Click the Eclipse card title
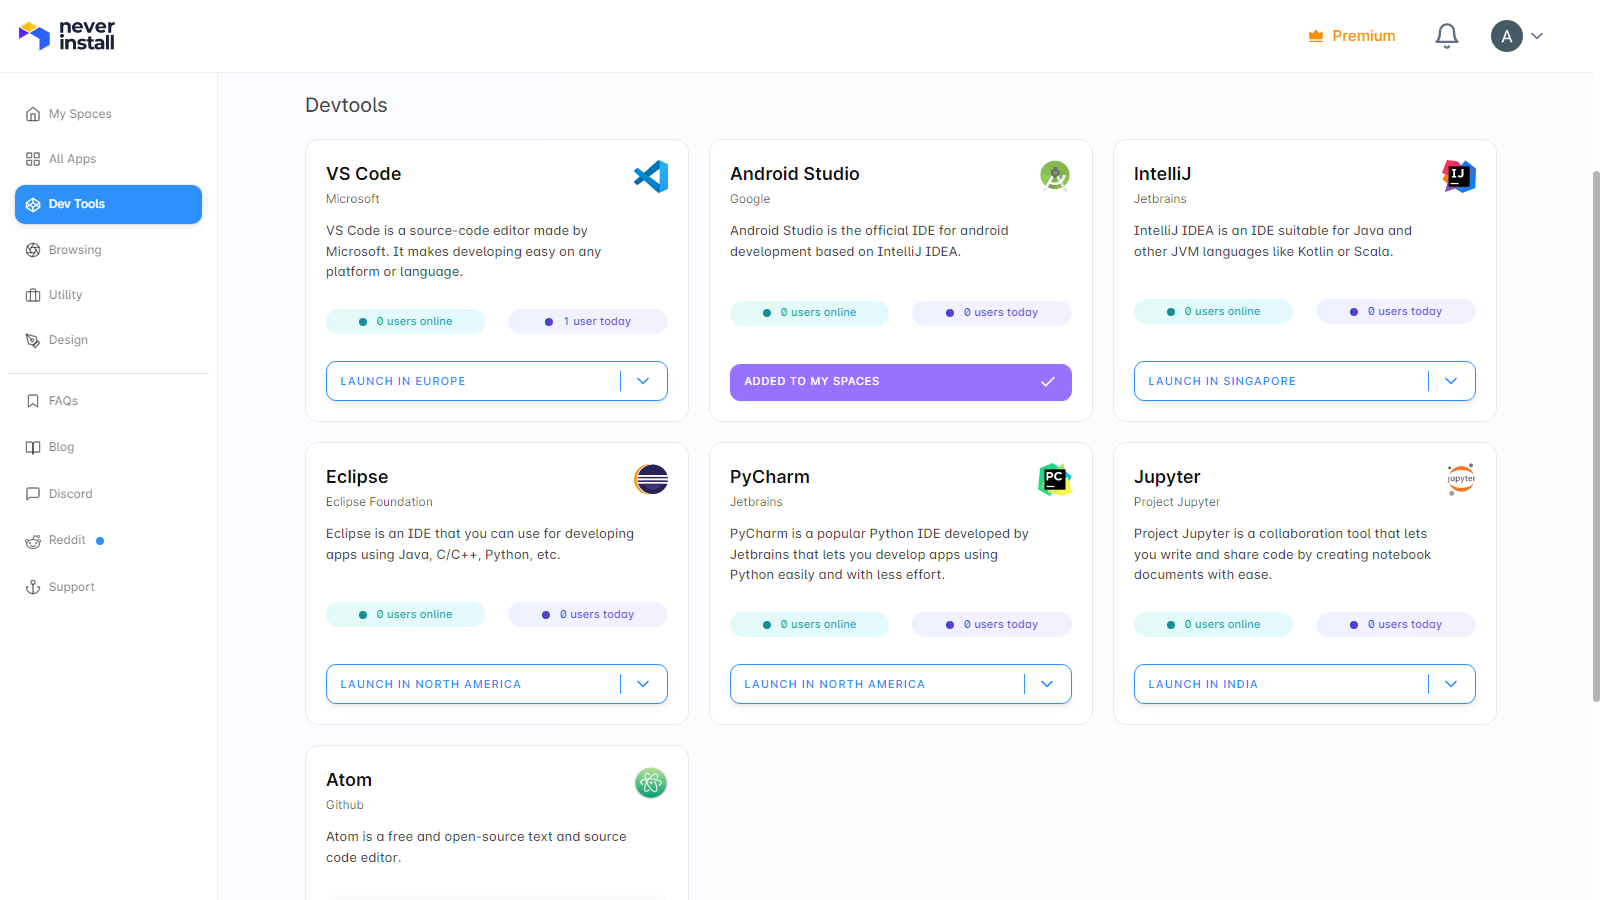This screenshot has height=900, width=1600. click(357, 477)
